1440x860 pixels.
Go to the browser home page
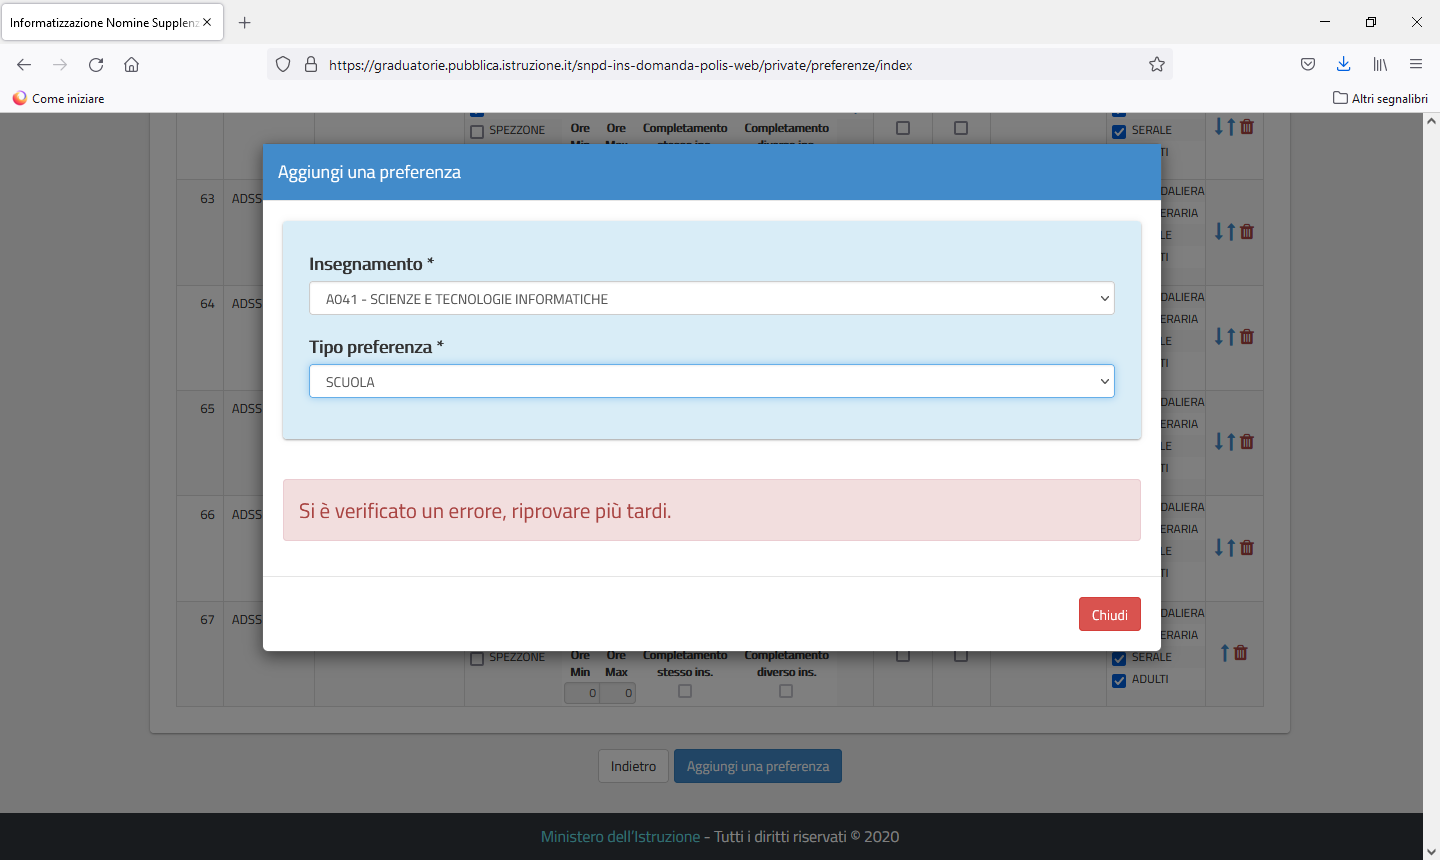pyautogui.click(x=131, y=65)
